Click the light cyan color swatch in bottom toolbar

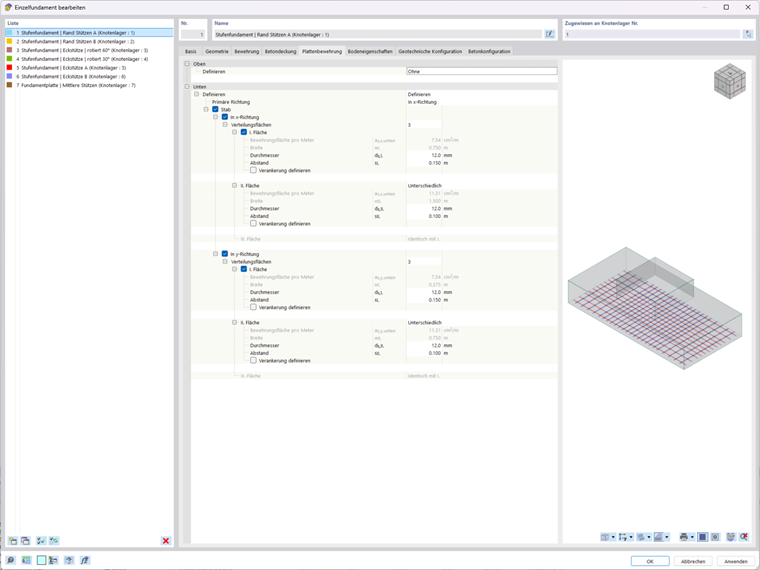[x=42, y=560]
